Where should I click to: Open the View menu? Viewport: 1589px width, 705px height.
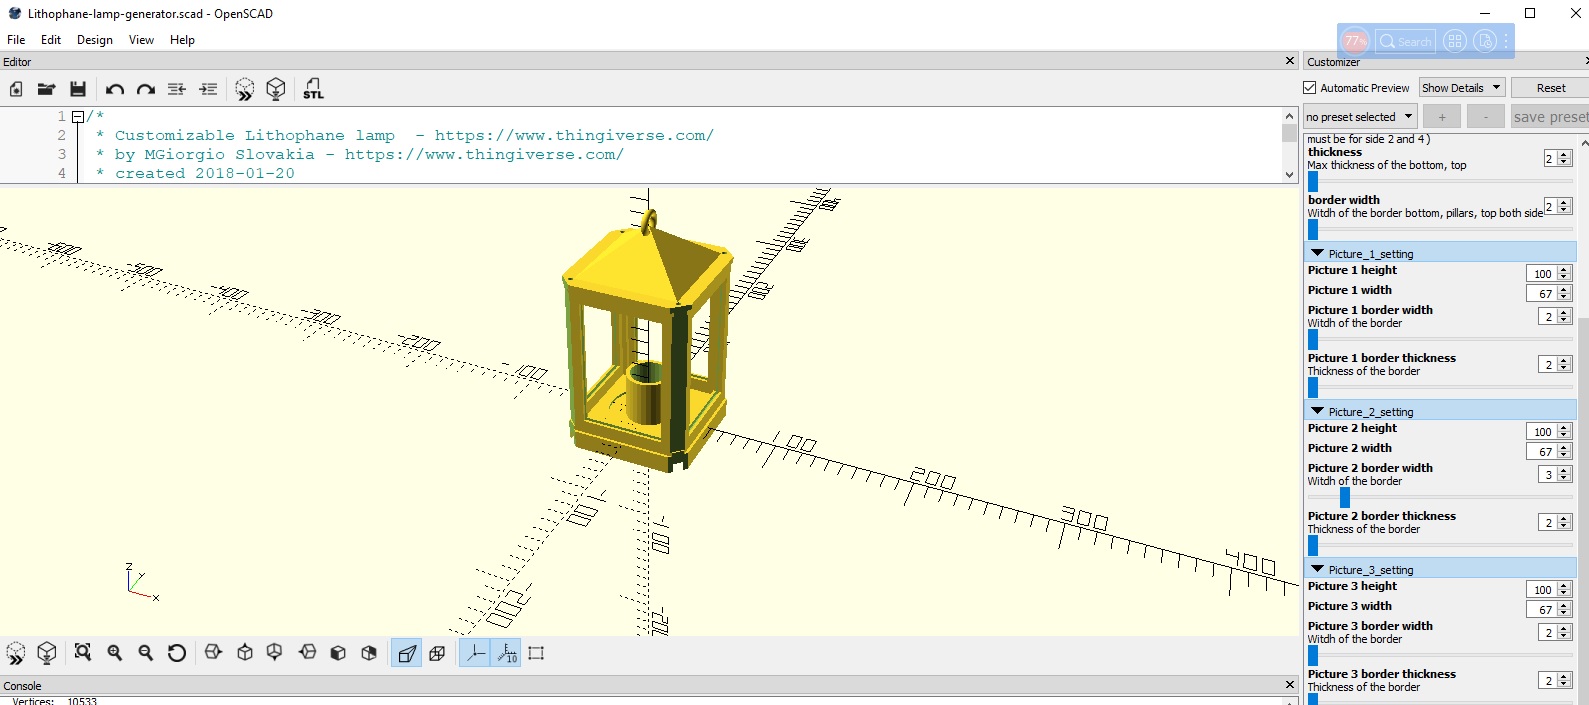141,40
